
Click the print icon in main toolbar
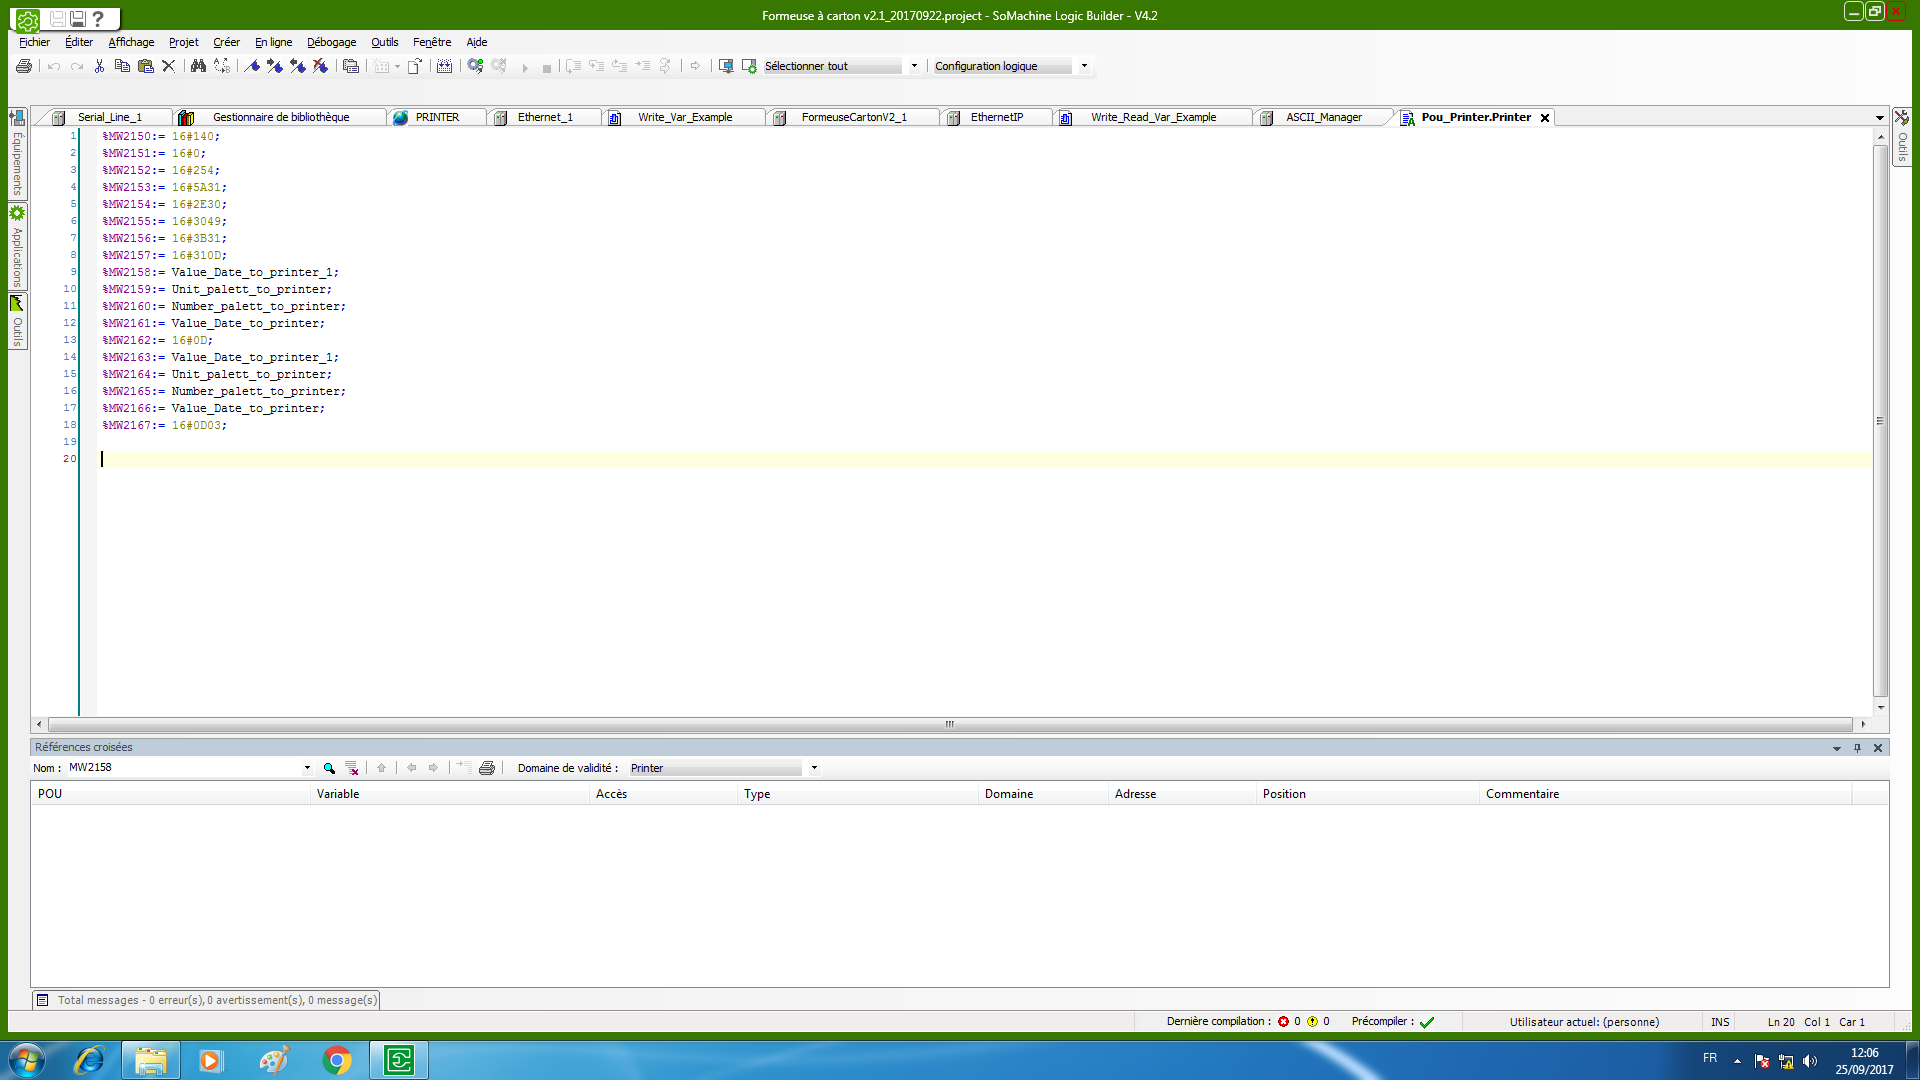tap(24, 66)
